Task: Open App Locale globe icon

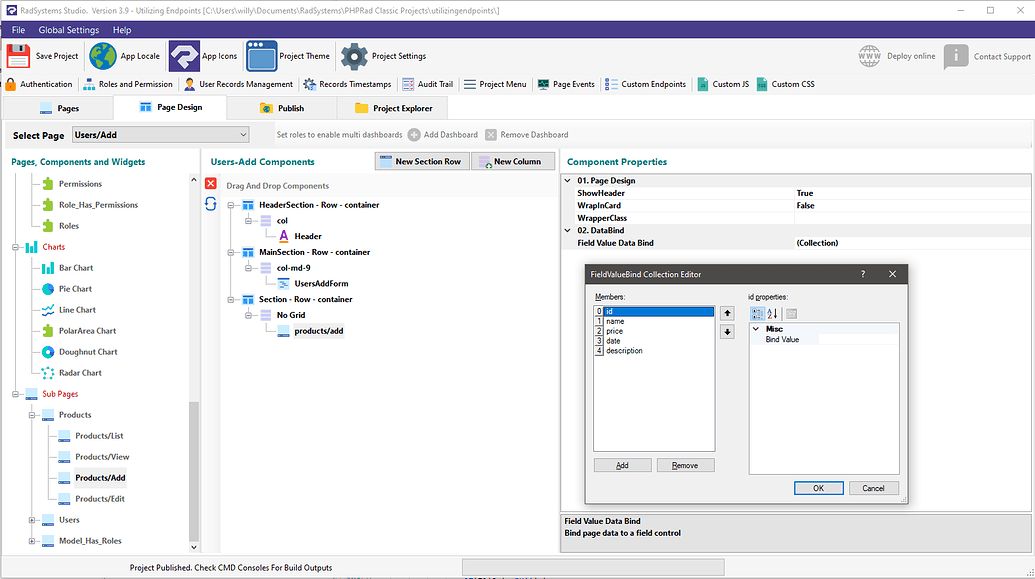Action: (103, 56)
